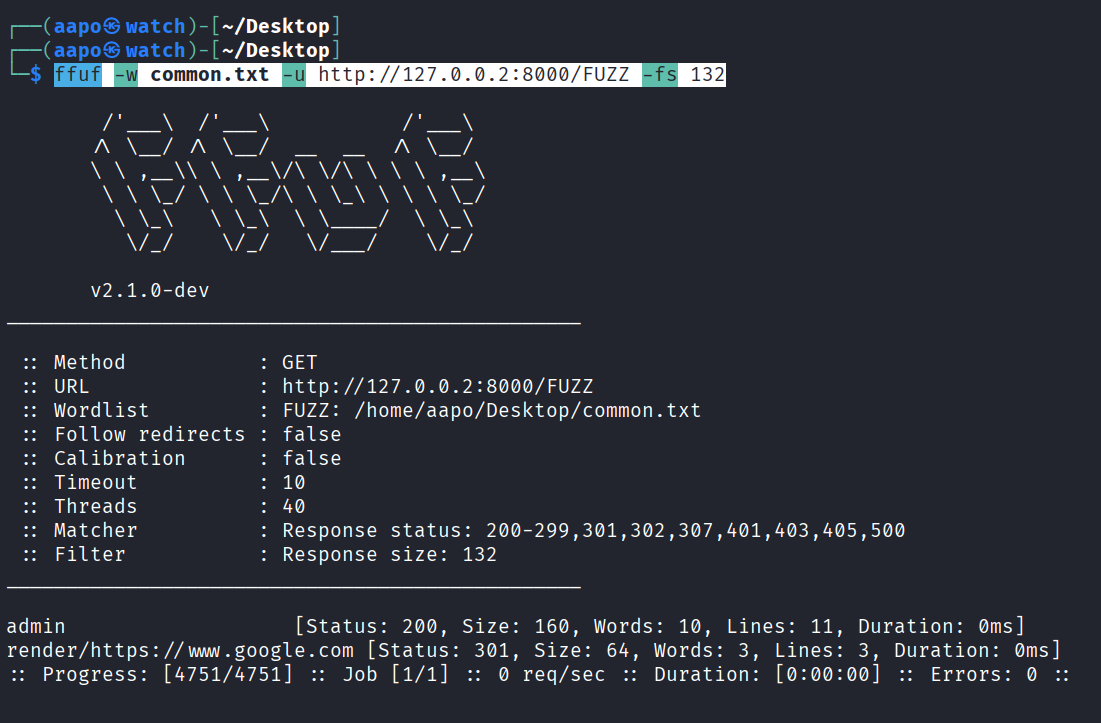Click the target URL in the typed command
This screenshot has width=1101, height=723.
click(x=474, y=75)
